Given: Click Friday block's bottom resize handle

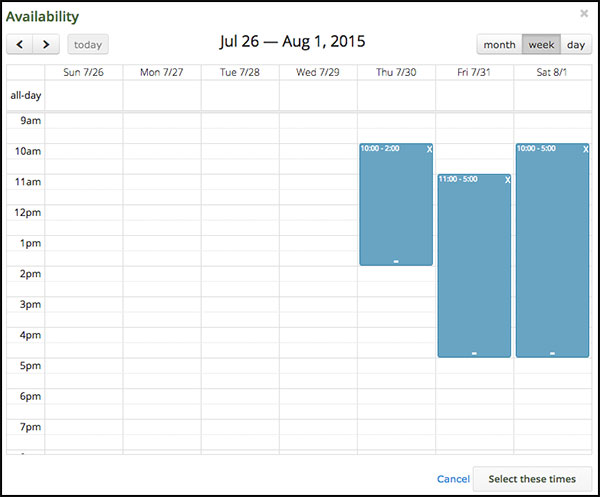Looking at the screenshot, I should 474,354.
